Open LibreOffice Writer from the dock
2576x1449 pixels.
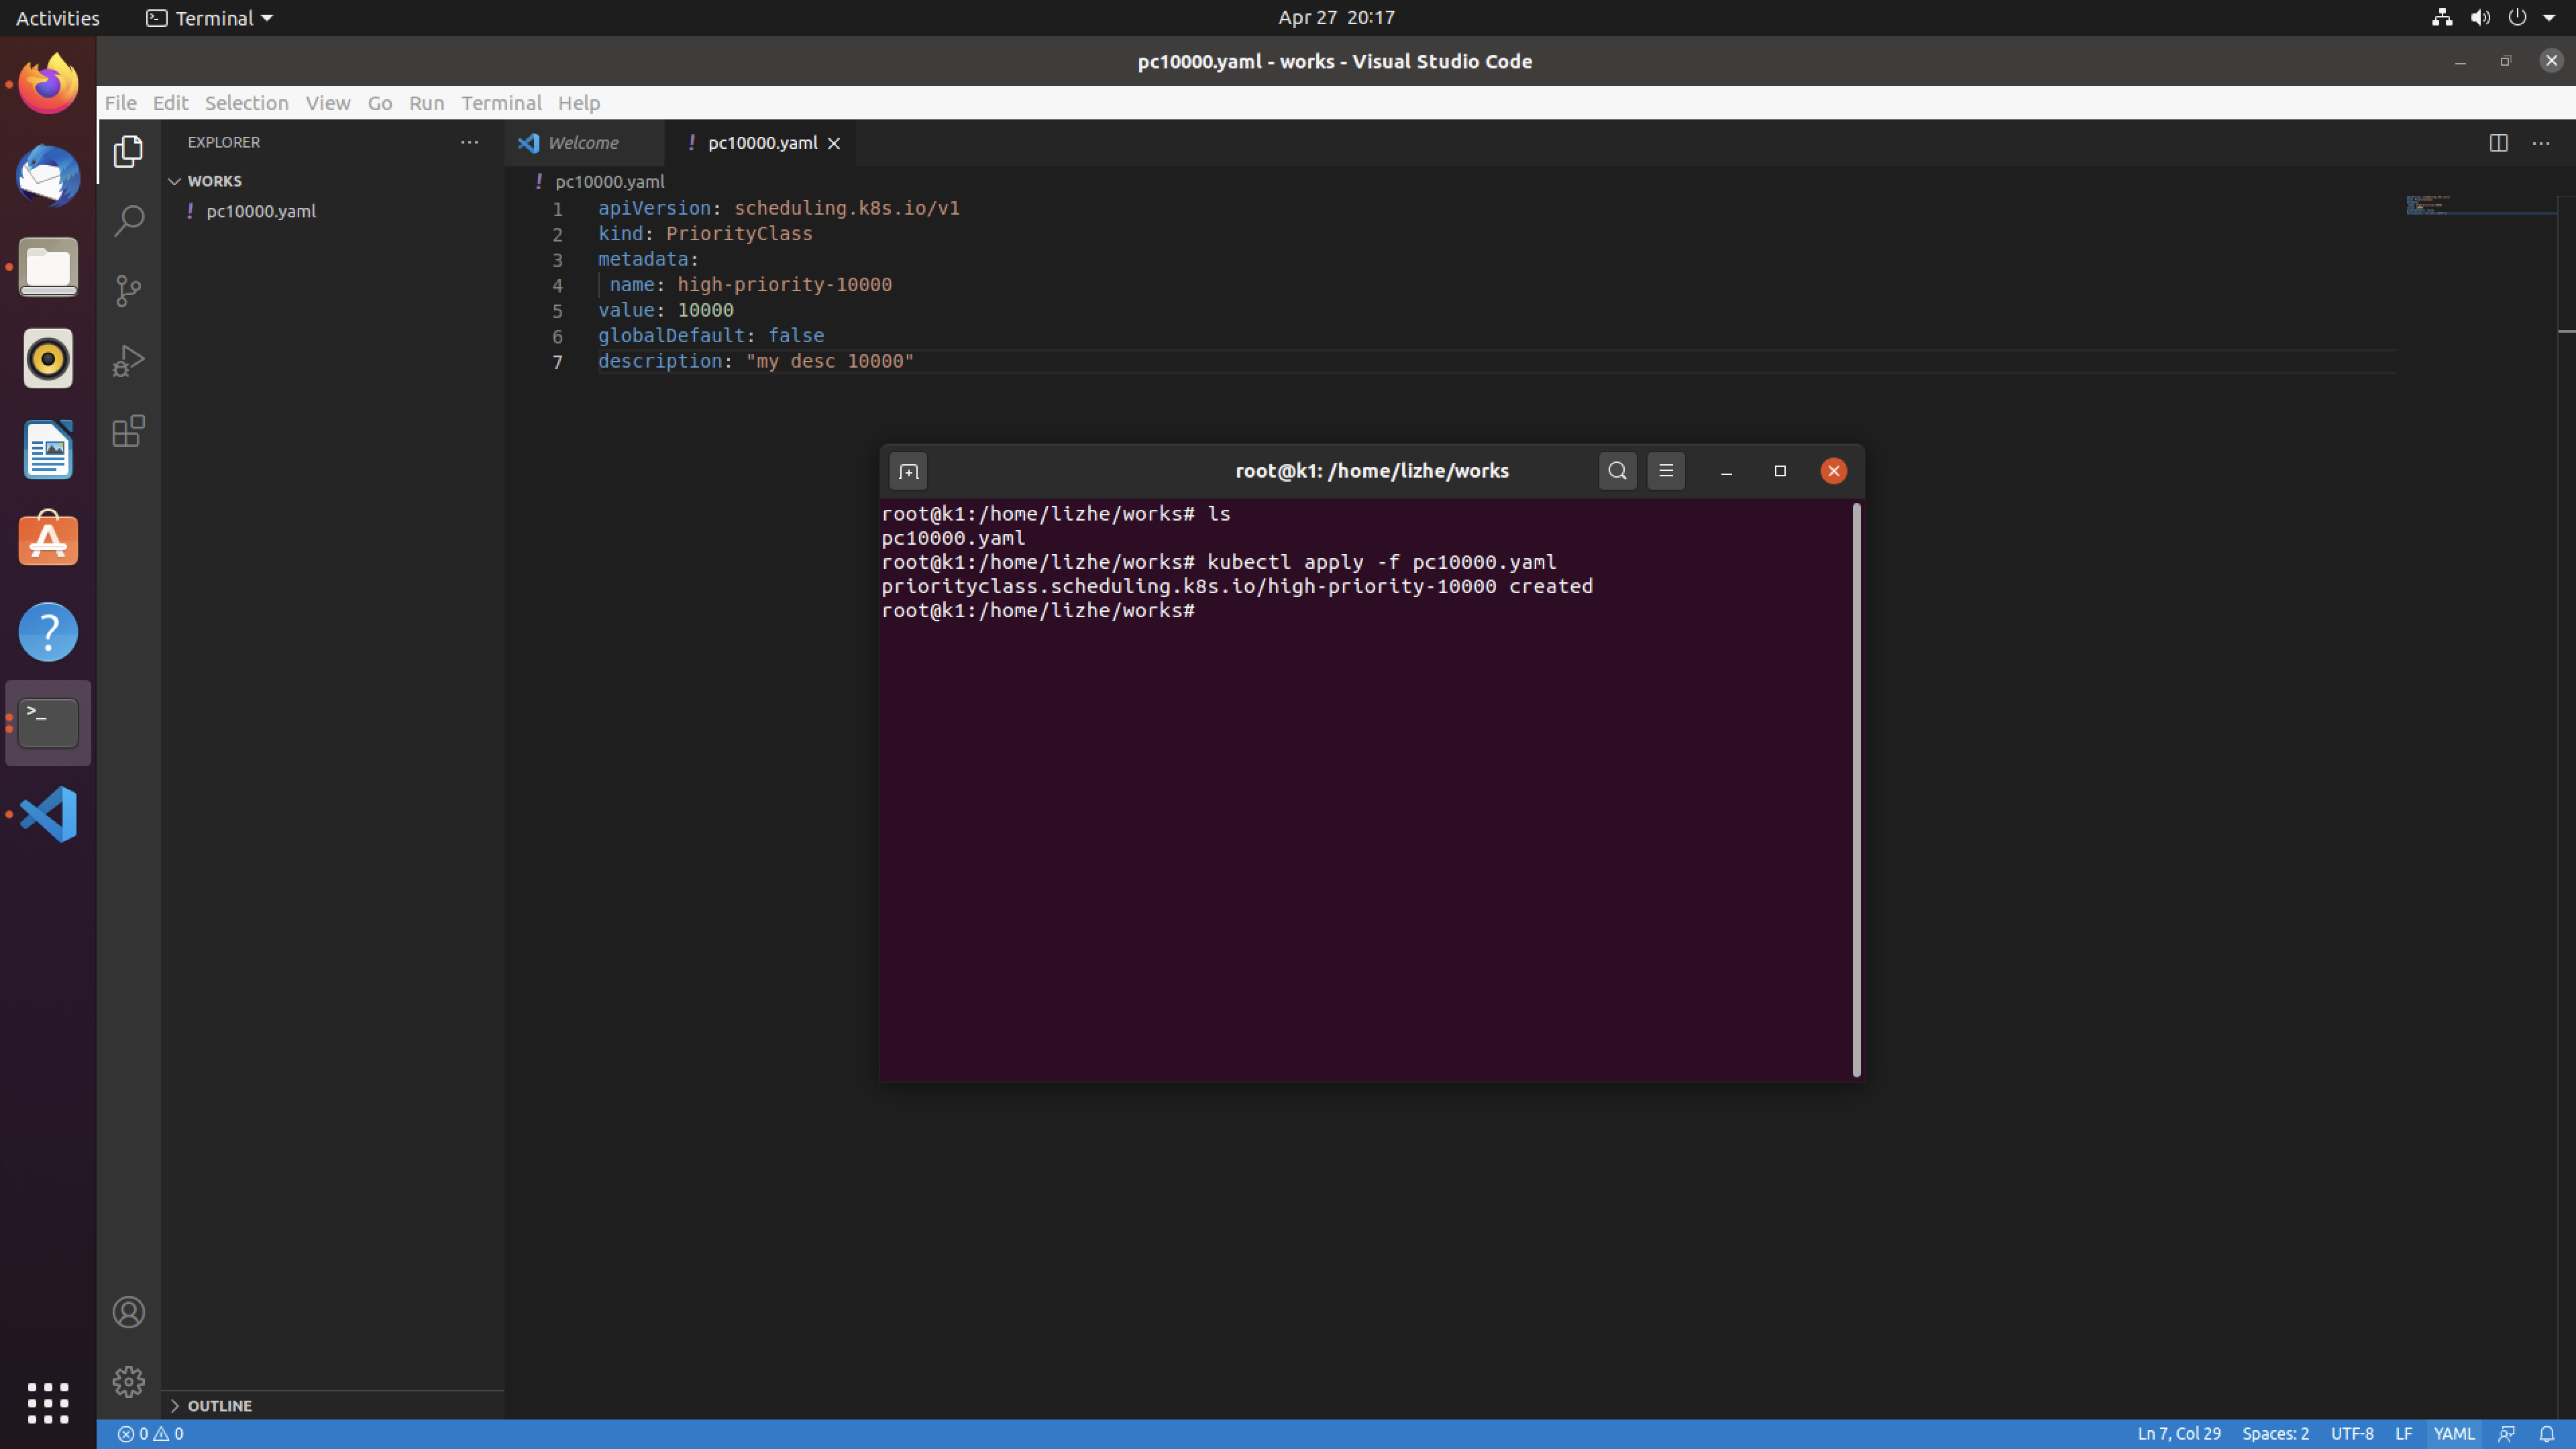click(x=48, y=449)
